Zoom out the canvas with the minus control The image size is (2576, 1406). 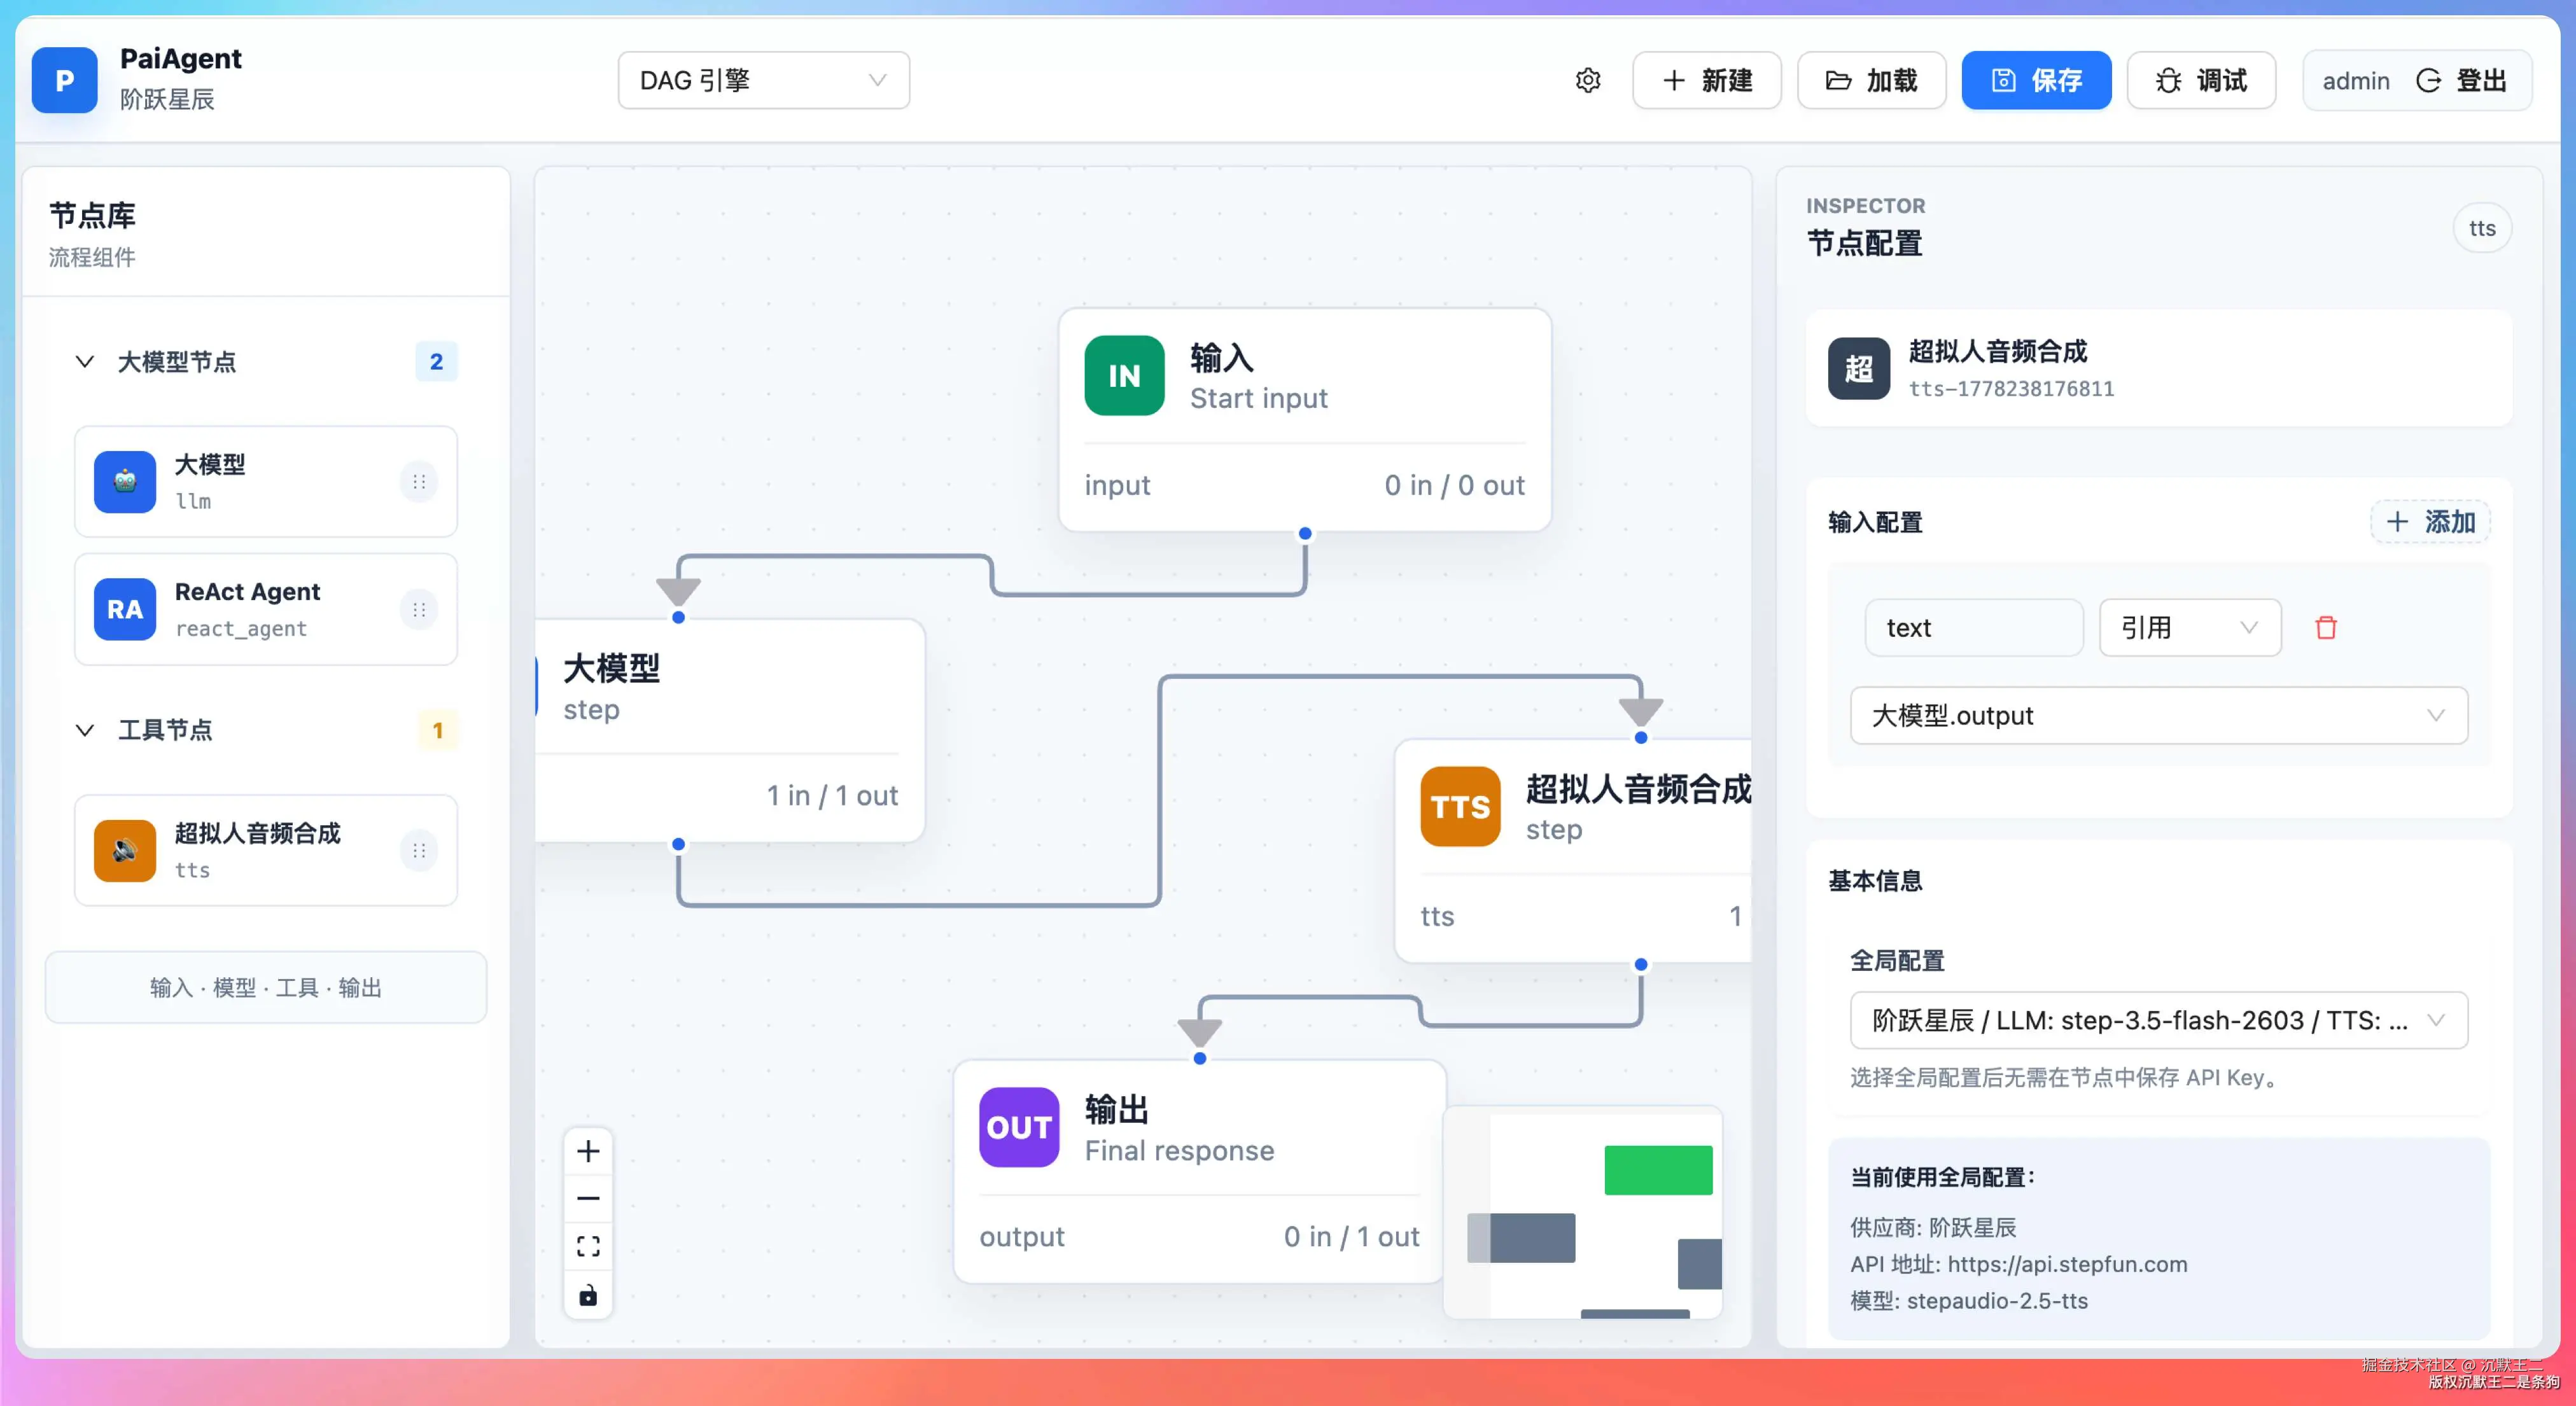(x=588, y=1198)
